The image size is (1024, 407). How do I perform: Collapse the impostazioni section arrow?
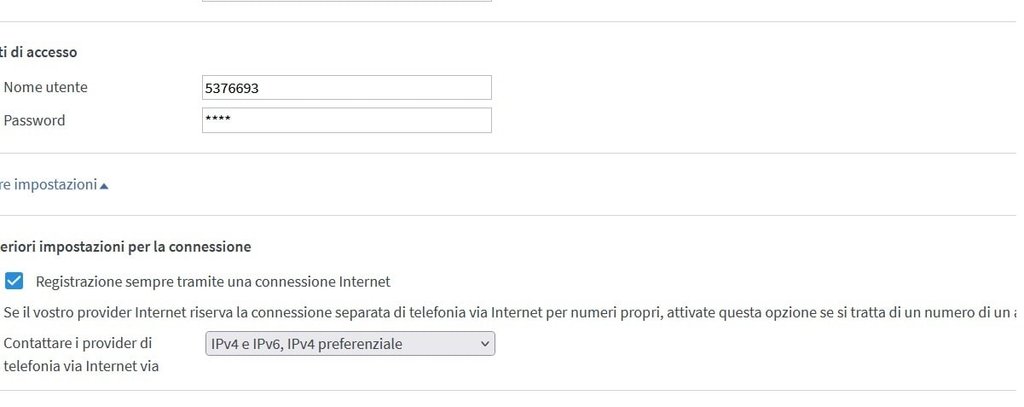pyautogui.click(x=104, y=186)
